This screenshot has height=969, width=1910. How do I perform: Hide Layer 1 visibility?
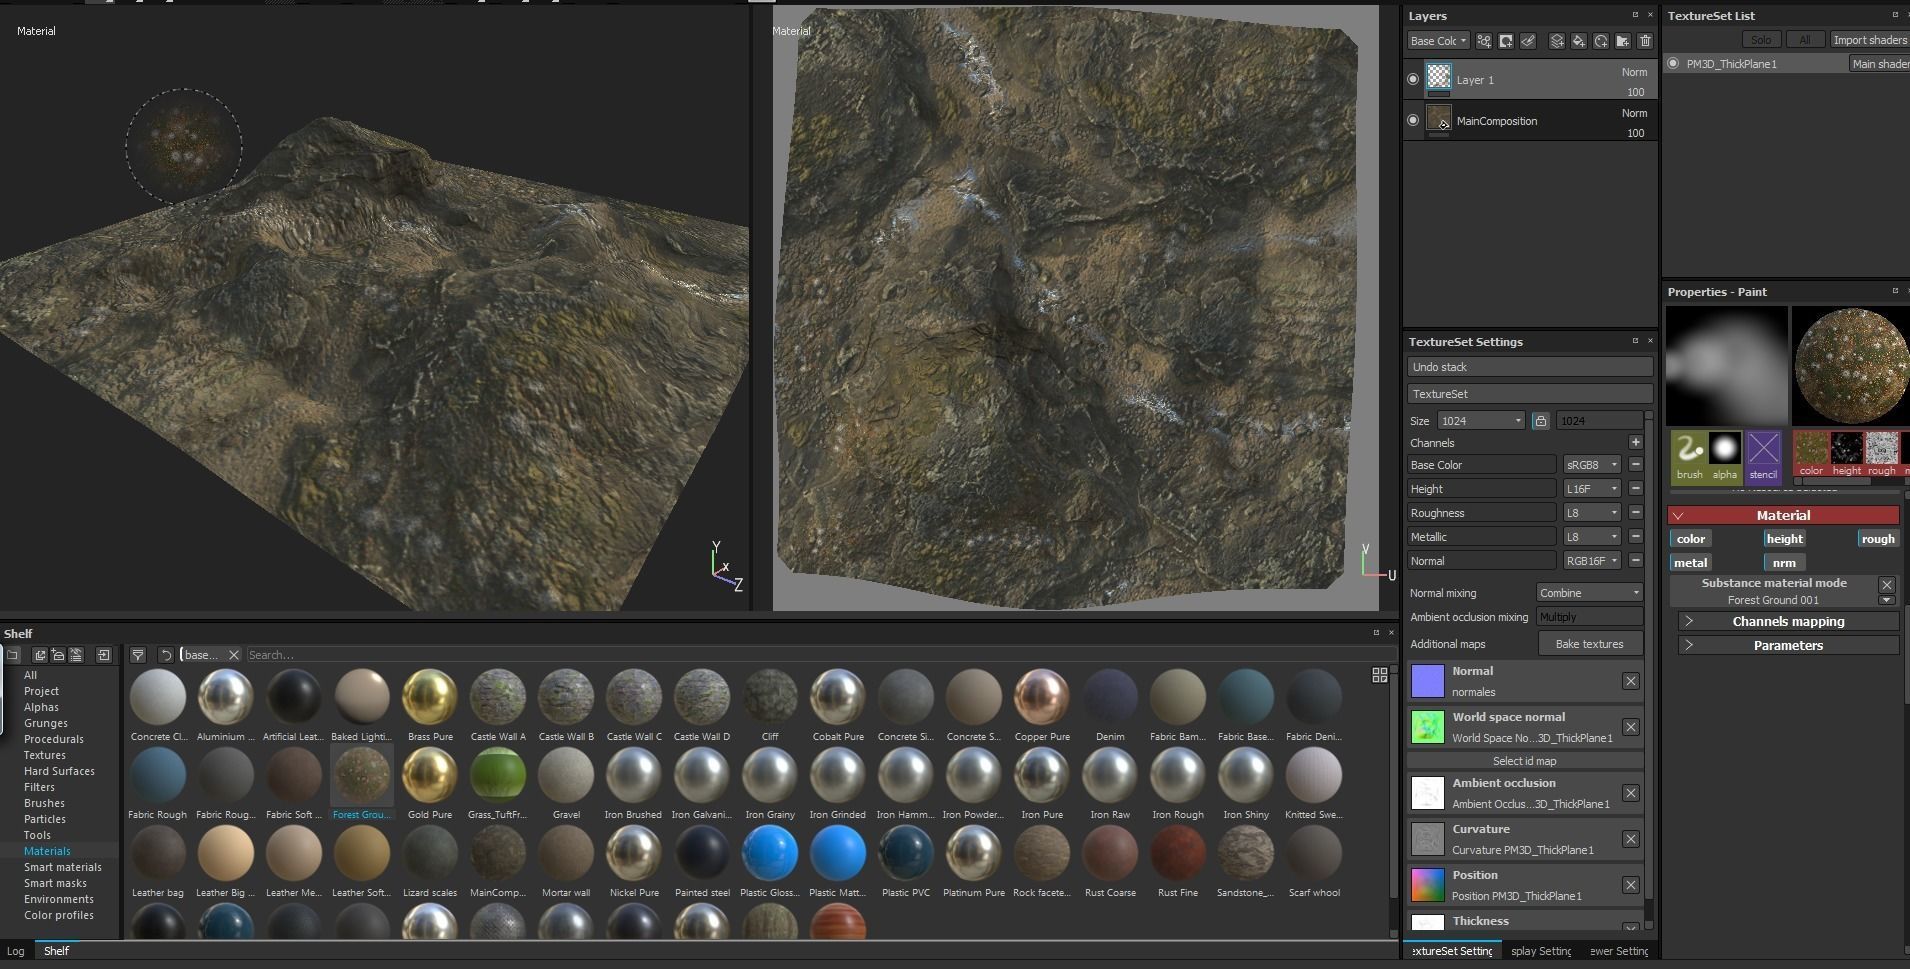click(x=1413, y=79)
